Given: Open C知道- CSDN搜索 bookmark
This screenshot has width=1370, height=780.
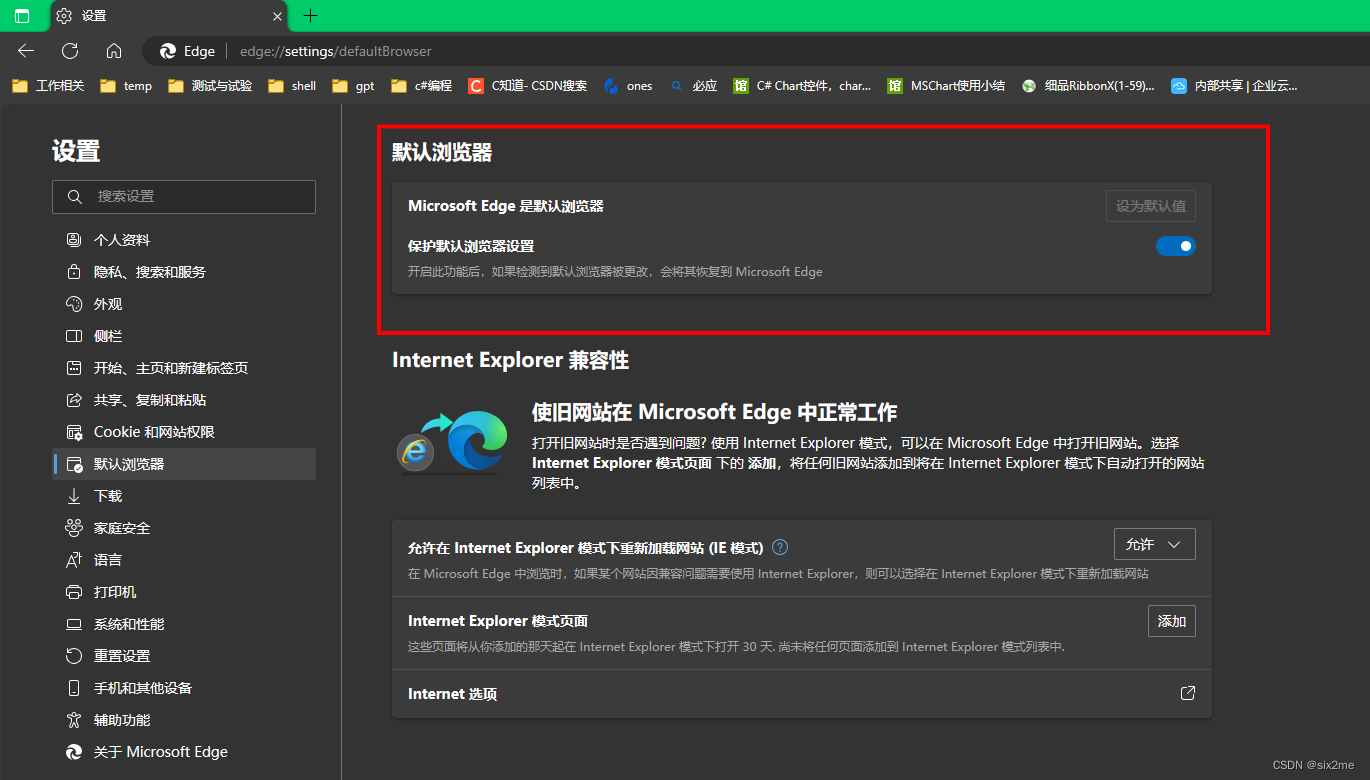Looking at the screenshot, I should (528, 86).
